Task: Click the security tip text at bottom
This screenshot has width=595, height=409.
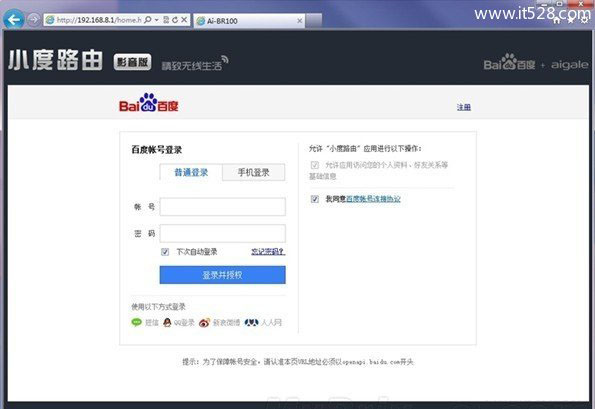Action: (298, 362)
